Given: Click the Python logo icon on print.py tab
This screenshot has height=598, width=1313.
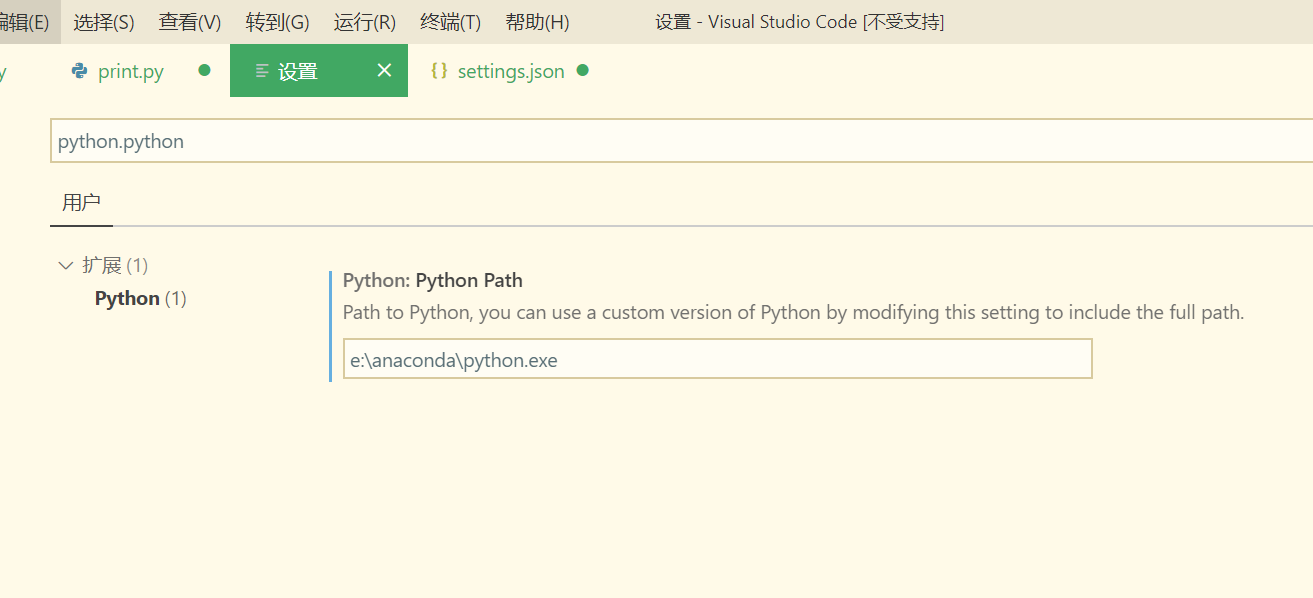Looking at the screenshot, I should point(79,70).
